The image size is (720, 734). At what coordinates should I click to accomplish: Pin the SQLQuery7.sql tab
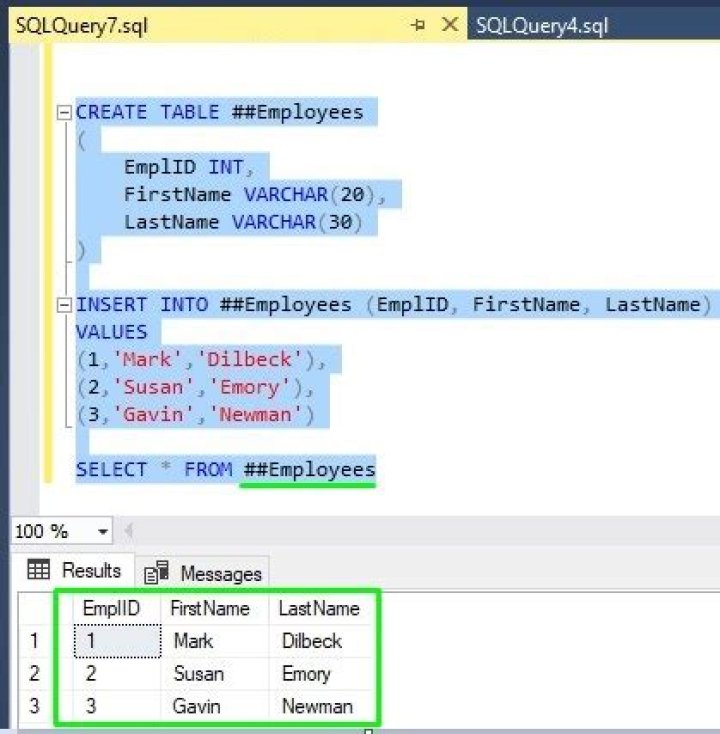(418, 24)
